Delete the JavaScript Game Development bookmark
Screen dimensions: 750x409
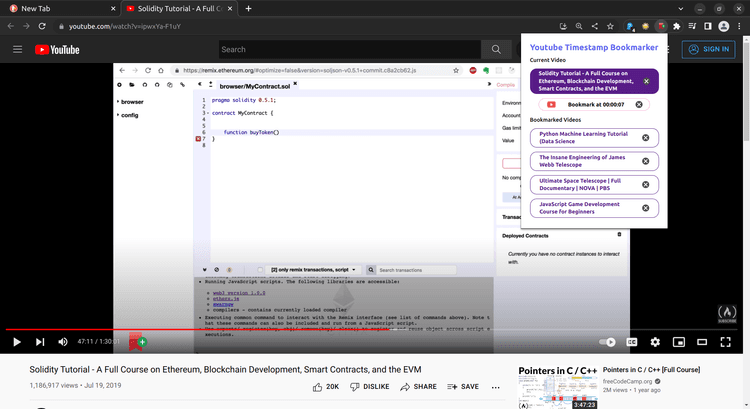[x=646, y=208]
